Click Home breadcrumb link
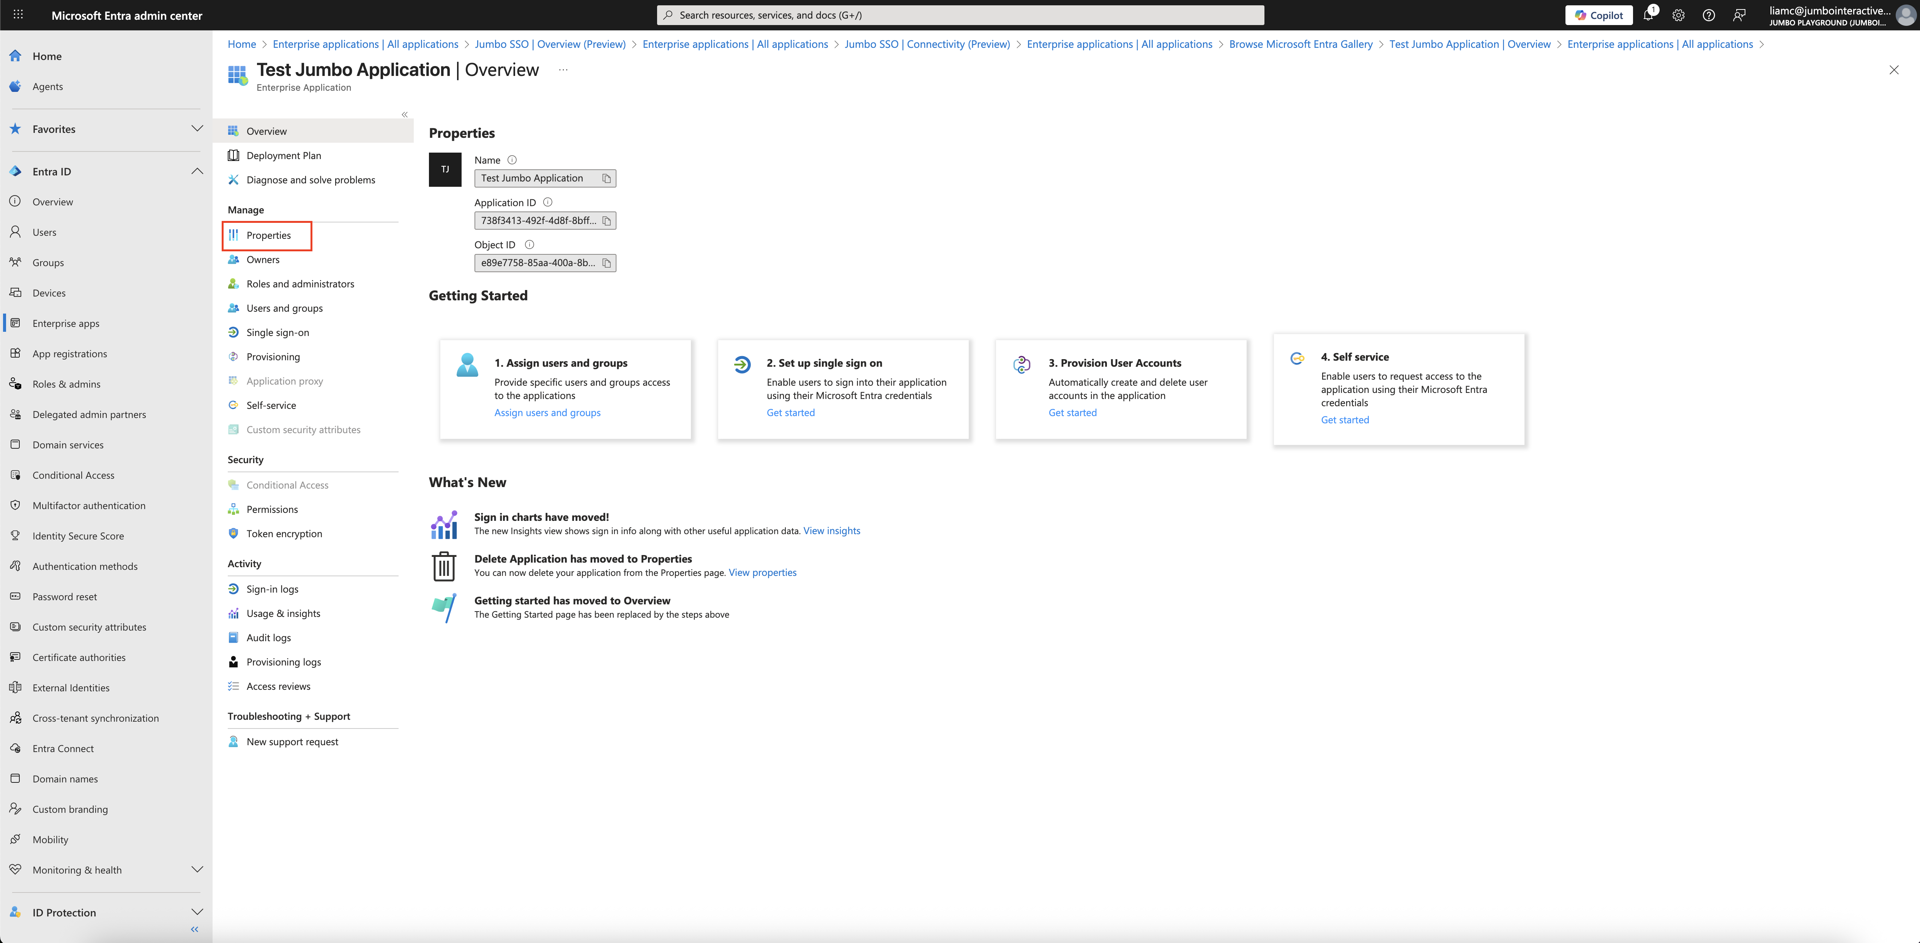The image size is (1920, 943). (241, 44)
